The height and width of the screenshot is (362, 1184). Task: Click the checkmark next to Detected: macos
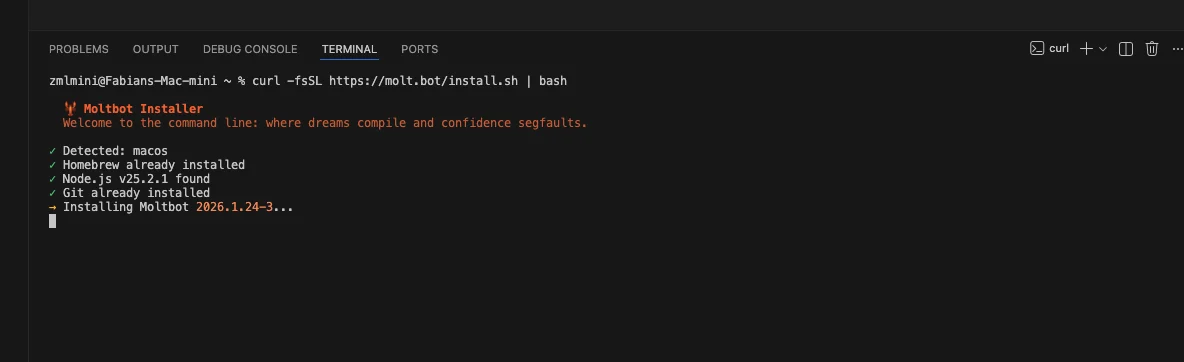point(53,151)
